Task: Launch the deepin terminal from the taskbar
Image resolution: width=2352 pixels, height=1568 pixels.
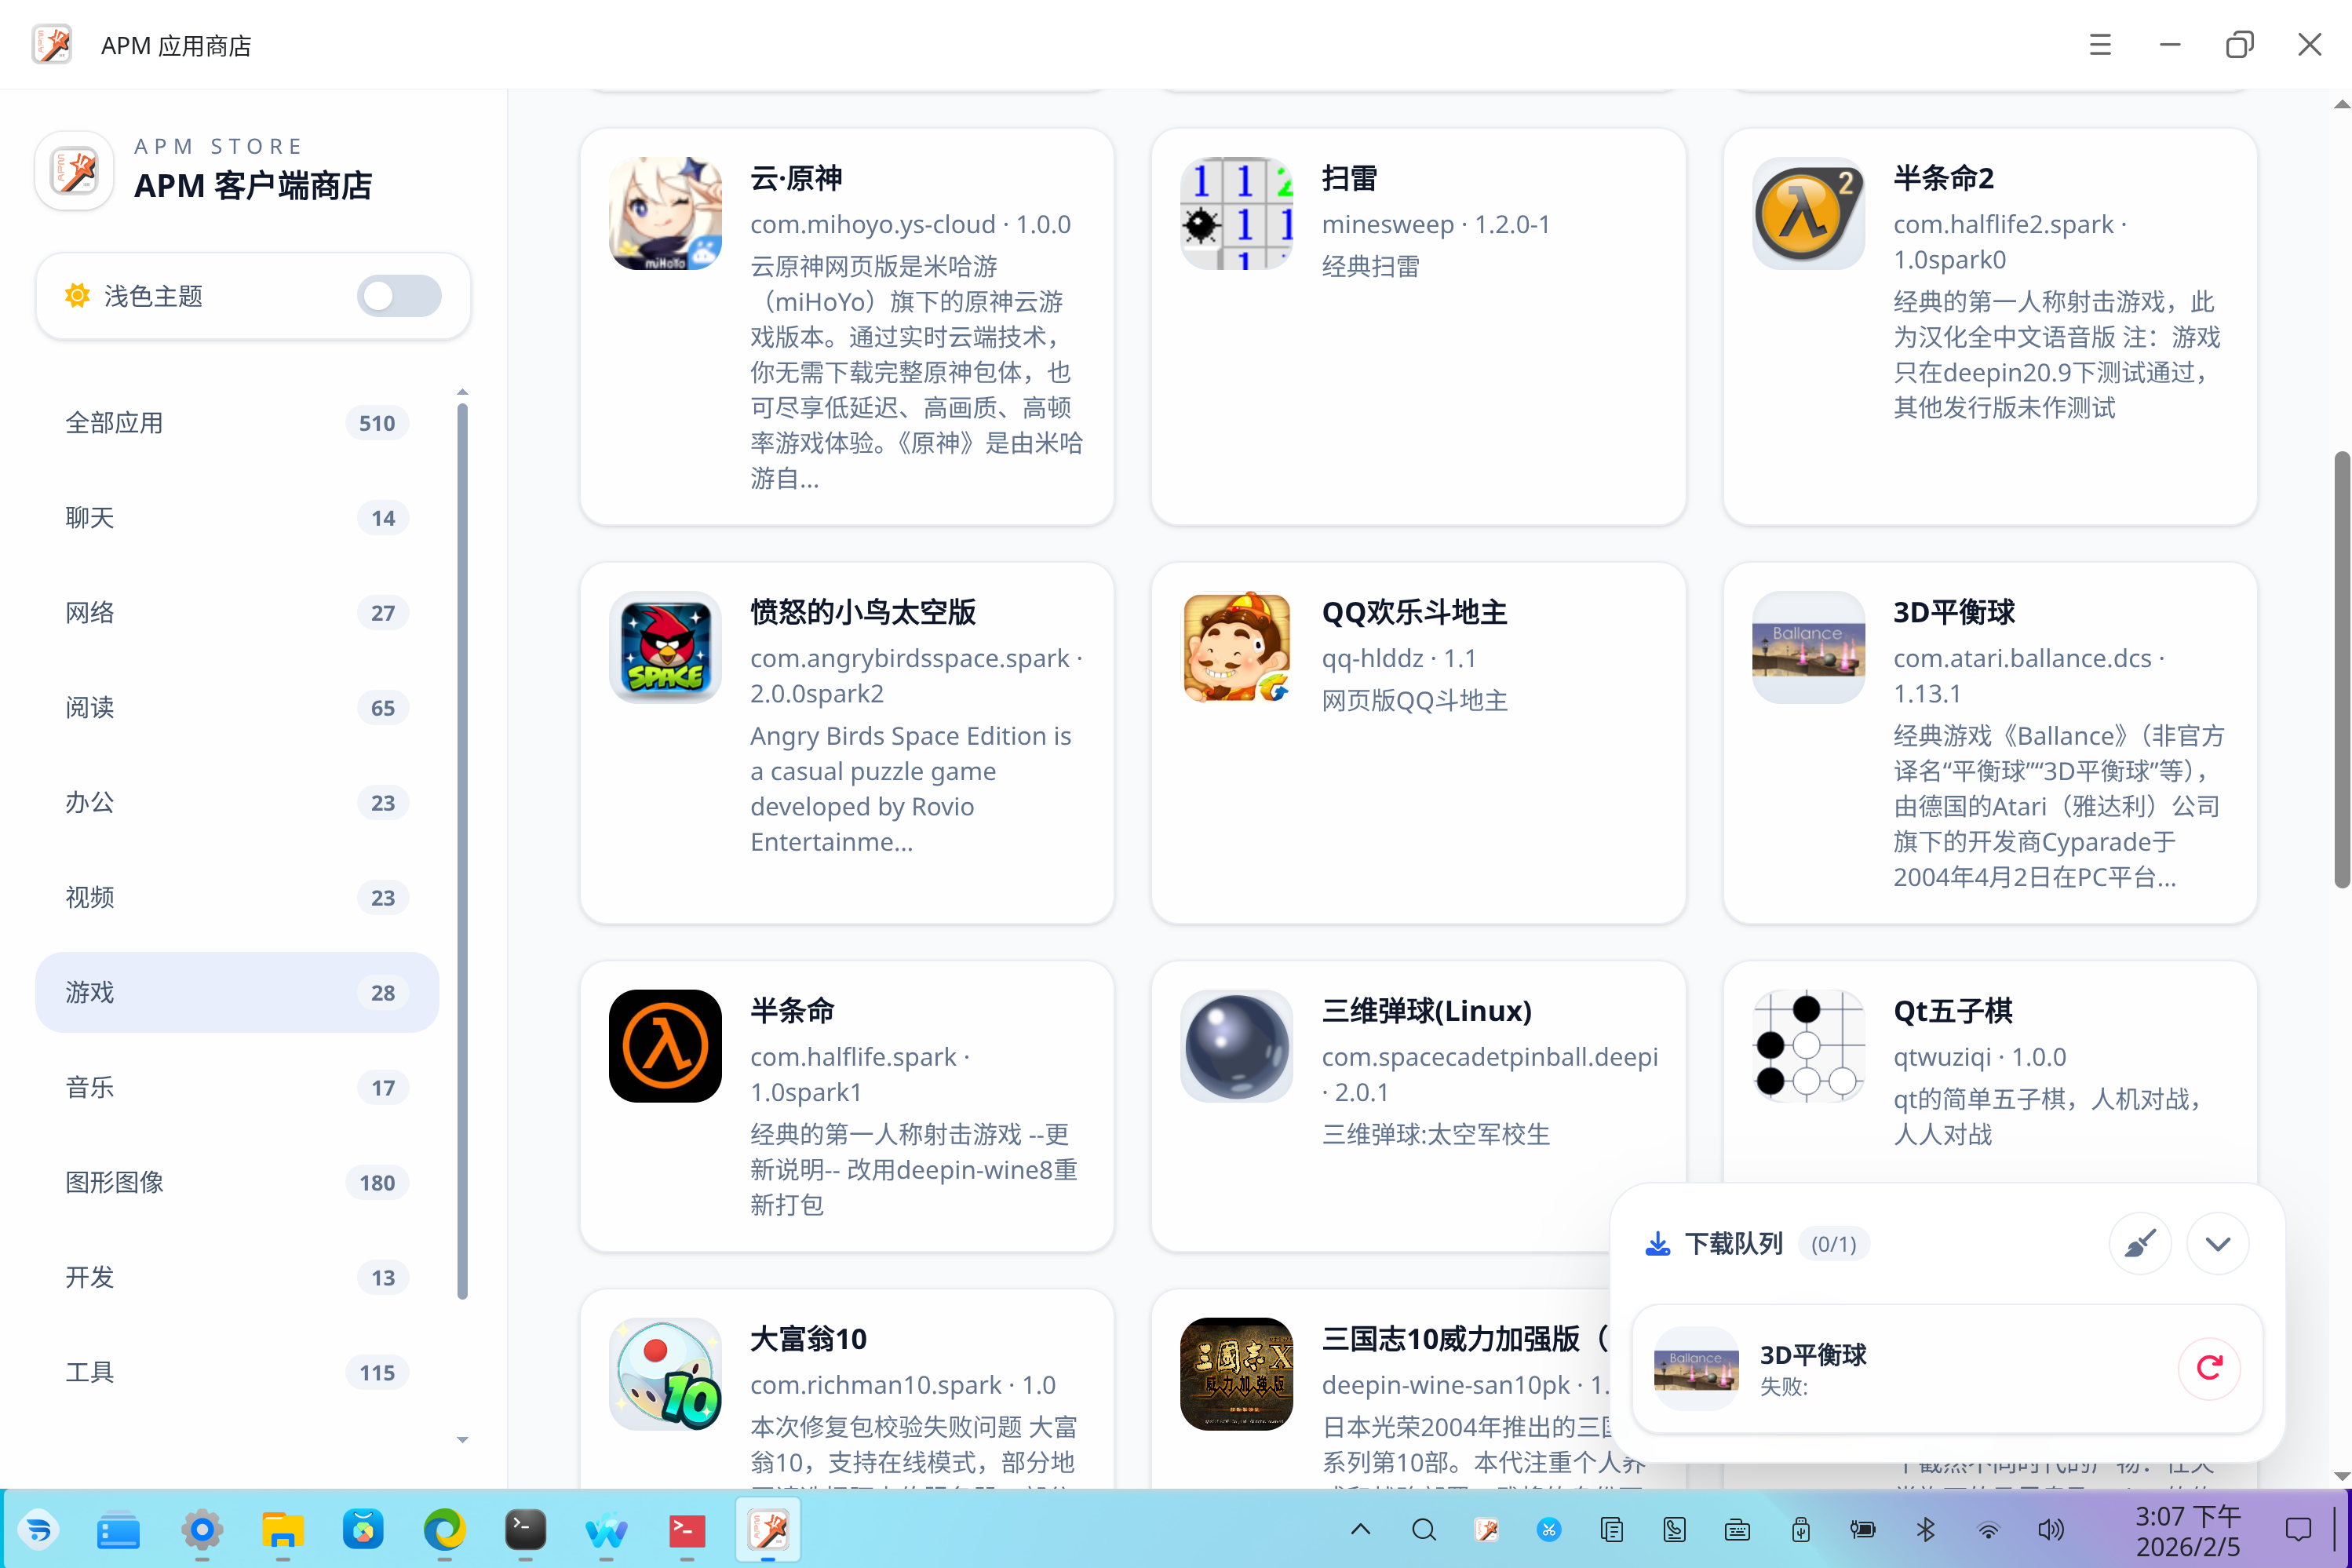Action: 525,1530
